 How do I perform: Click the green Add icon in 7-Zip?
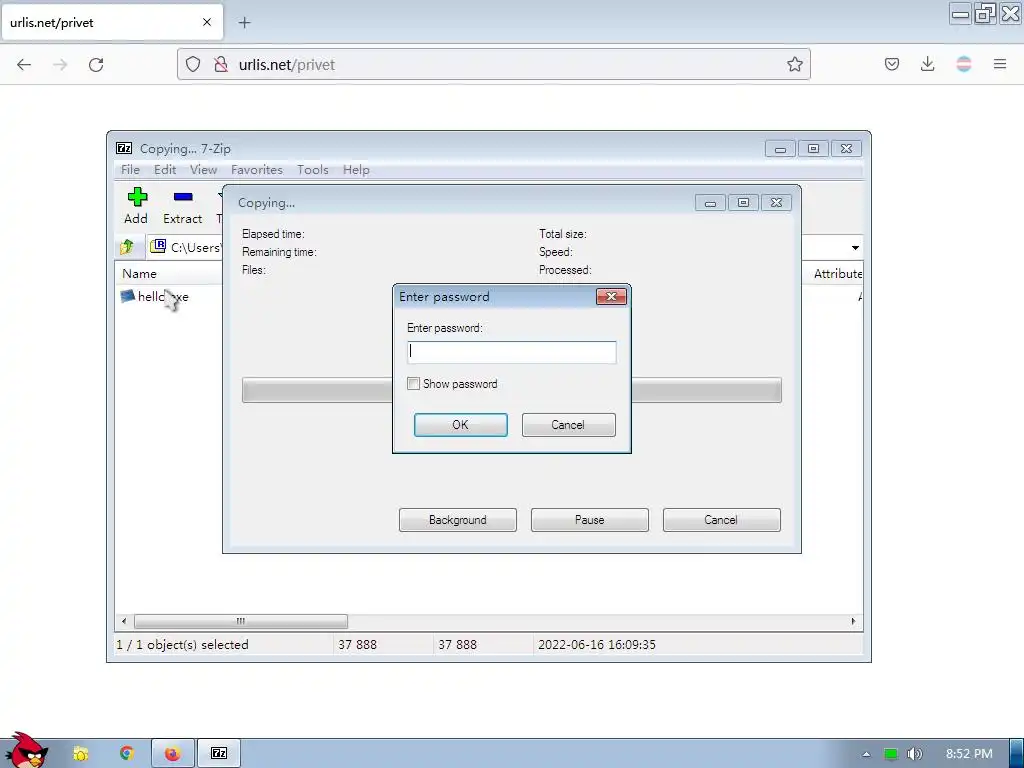click(137, 197)
